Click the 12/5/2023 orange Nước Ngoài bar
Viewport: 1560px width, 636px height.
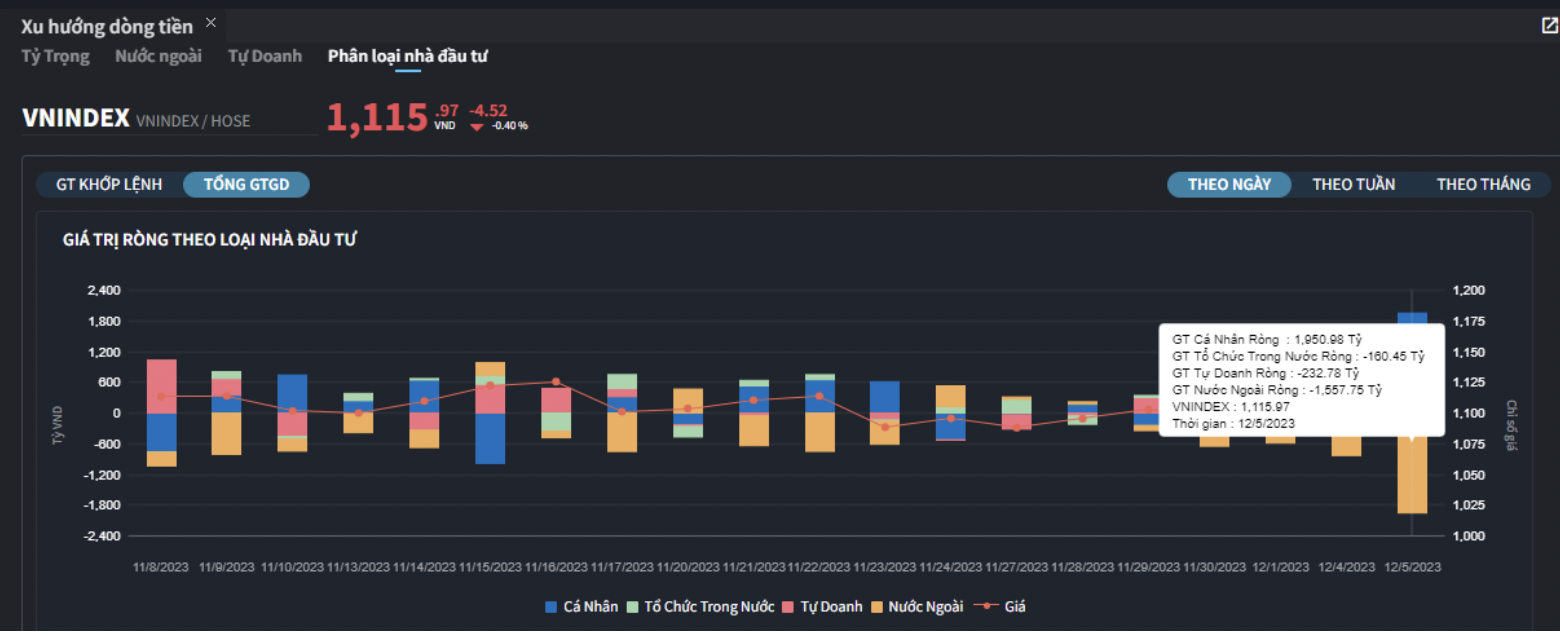click(x=1412, y=478)
